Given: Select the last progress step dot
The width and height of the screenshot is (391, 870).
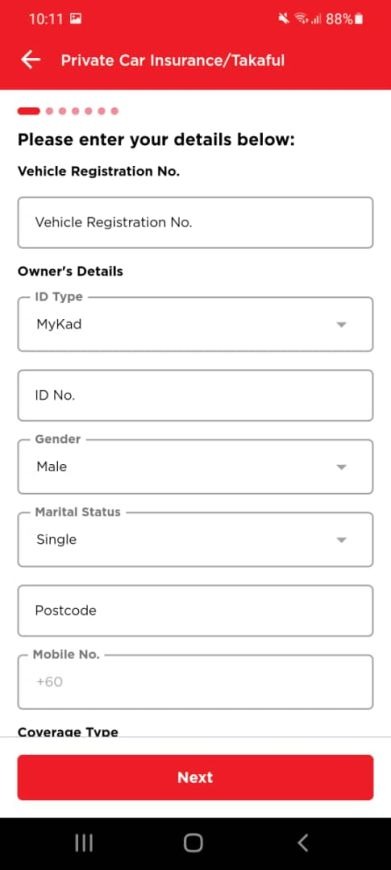Looking at the screenshot, I should tap(114, 111).
